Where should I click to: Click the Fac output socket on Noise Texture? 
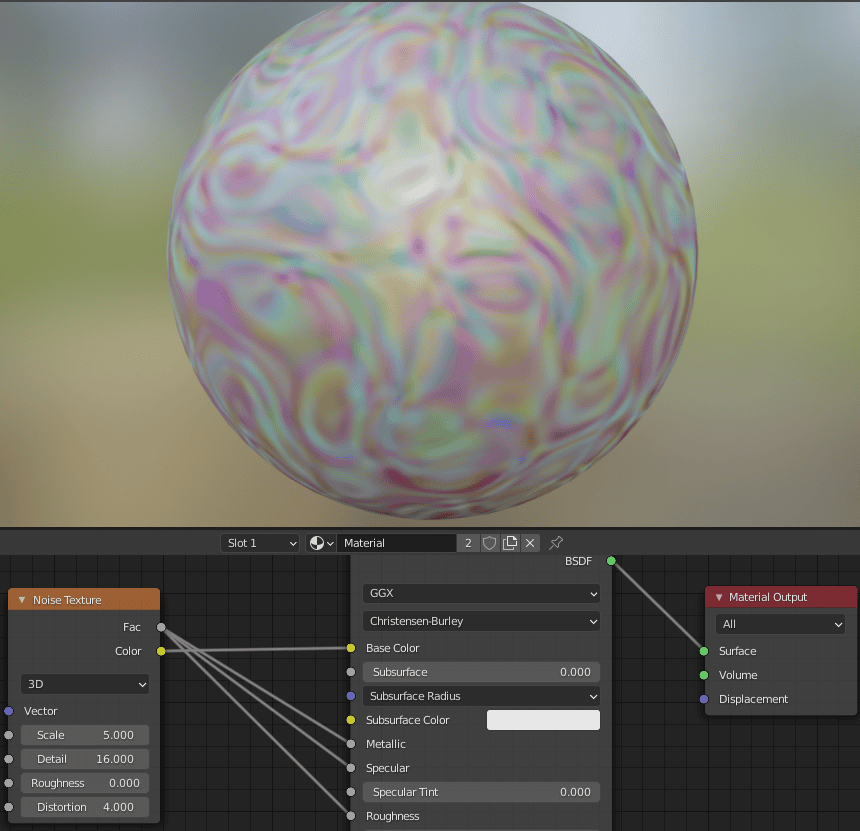(x=161, y=627)
